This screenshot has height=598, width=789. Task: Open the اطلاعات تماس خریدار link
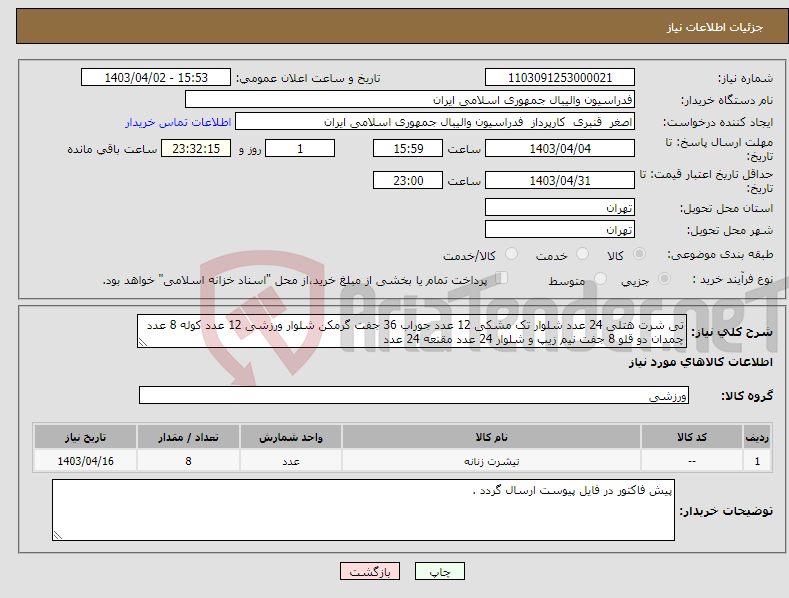click(x=178, y=122)
